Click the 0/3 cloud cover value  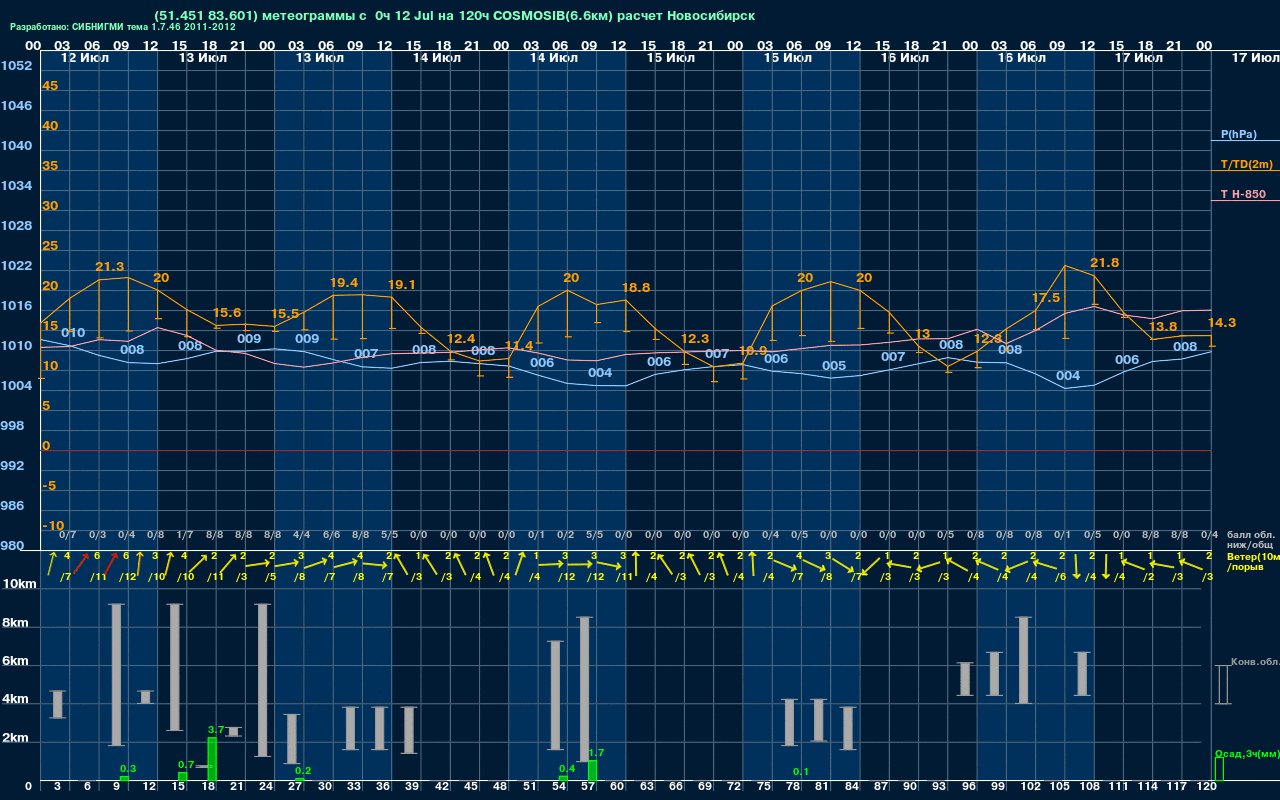point(98,535)
